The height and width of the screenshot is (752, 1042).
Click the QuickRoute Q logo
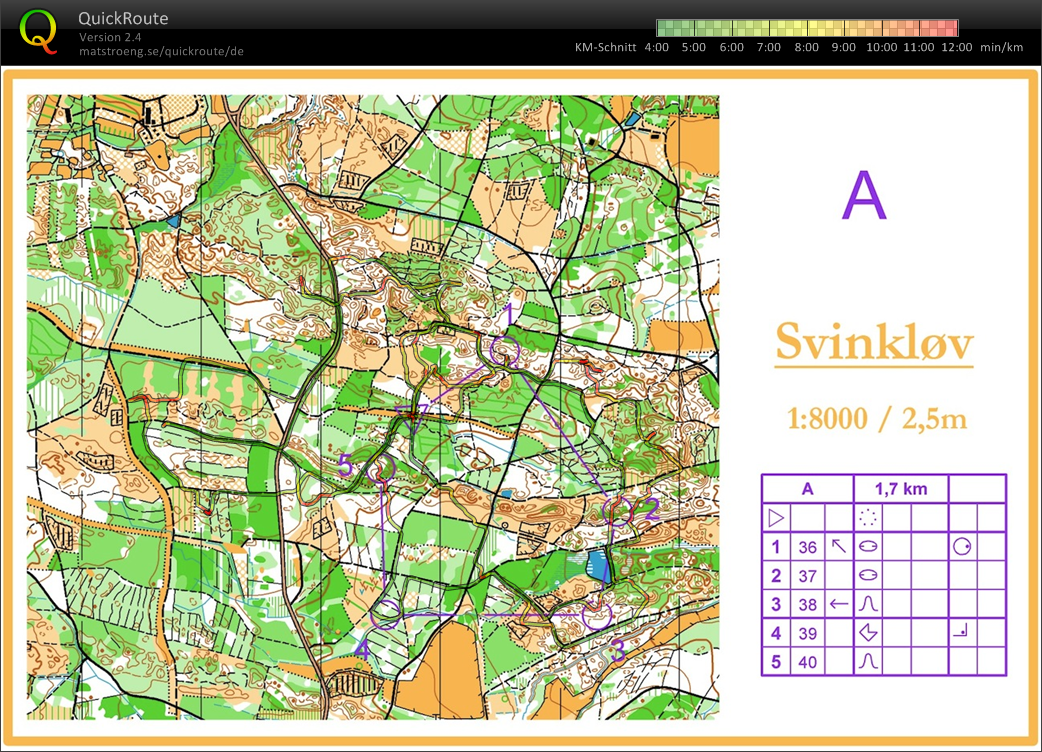[x=38, y=31]
